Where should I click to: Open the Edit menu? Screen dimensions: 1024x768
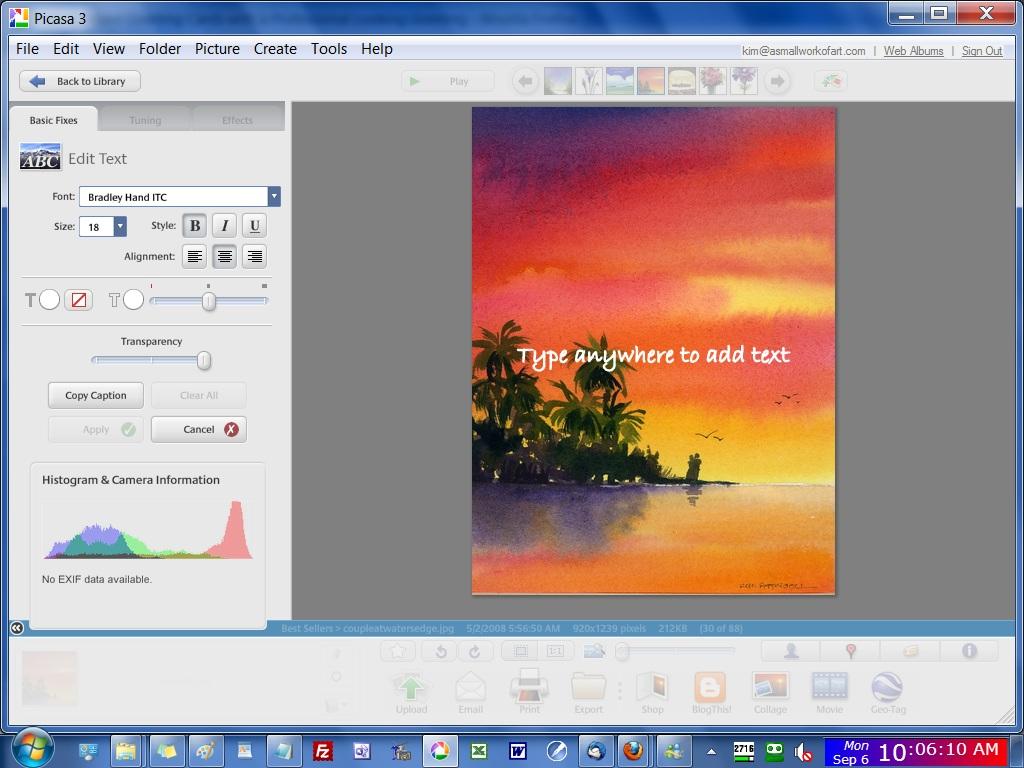pyautogui.click(x=66, y=49)
